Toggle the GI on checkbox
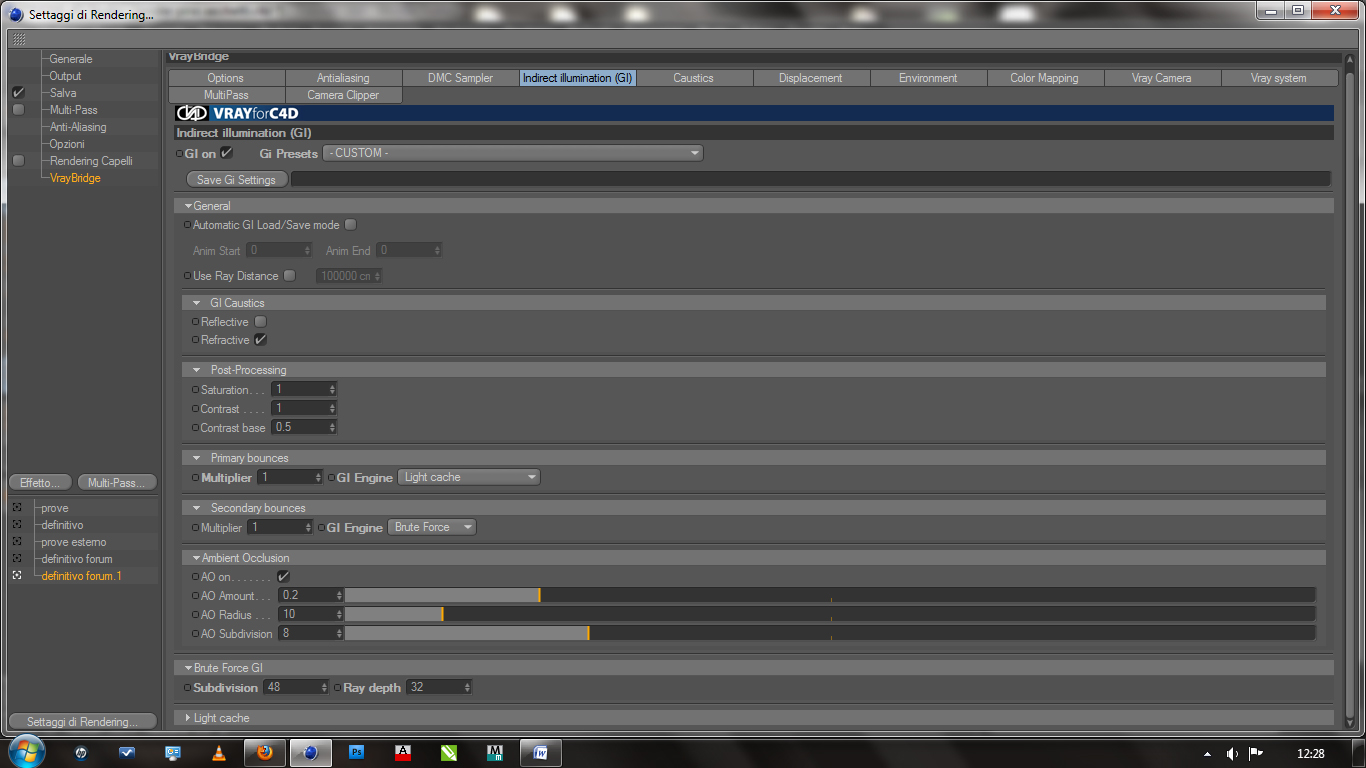Viewport: 1366px width, 768px height. (227, 153)
